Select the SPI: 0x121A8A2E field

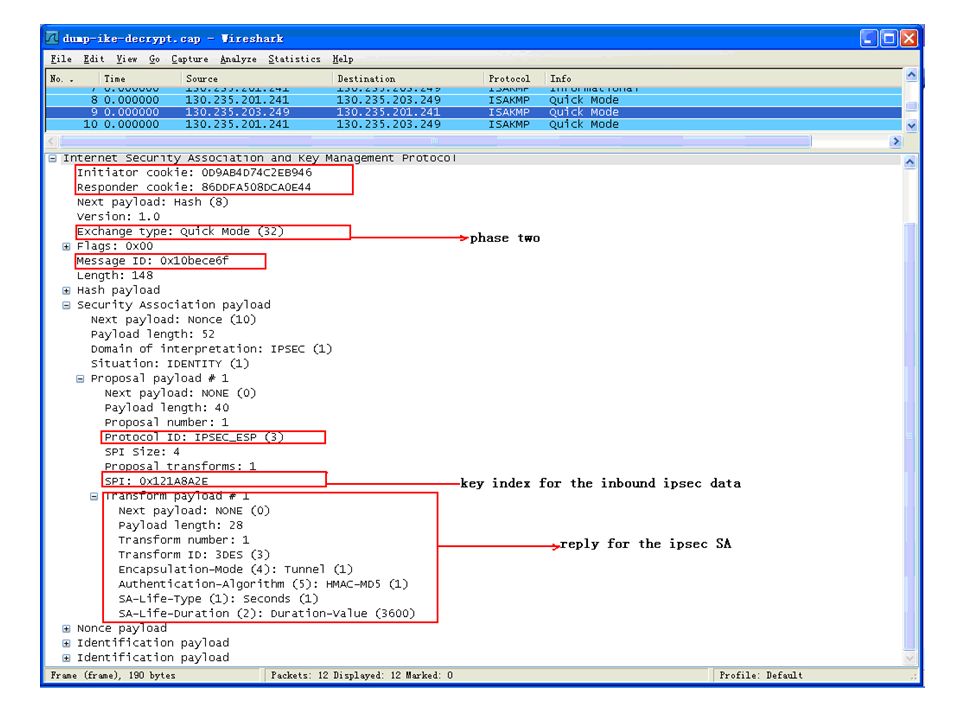pos(156,481)
